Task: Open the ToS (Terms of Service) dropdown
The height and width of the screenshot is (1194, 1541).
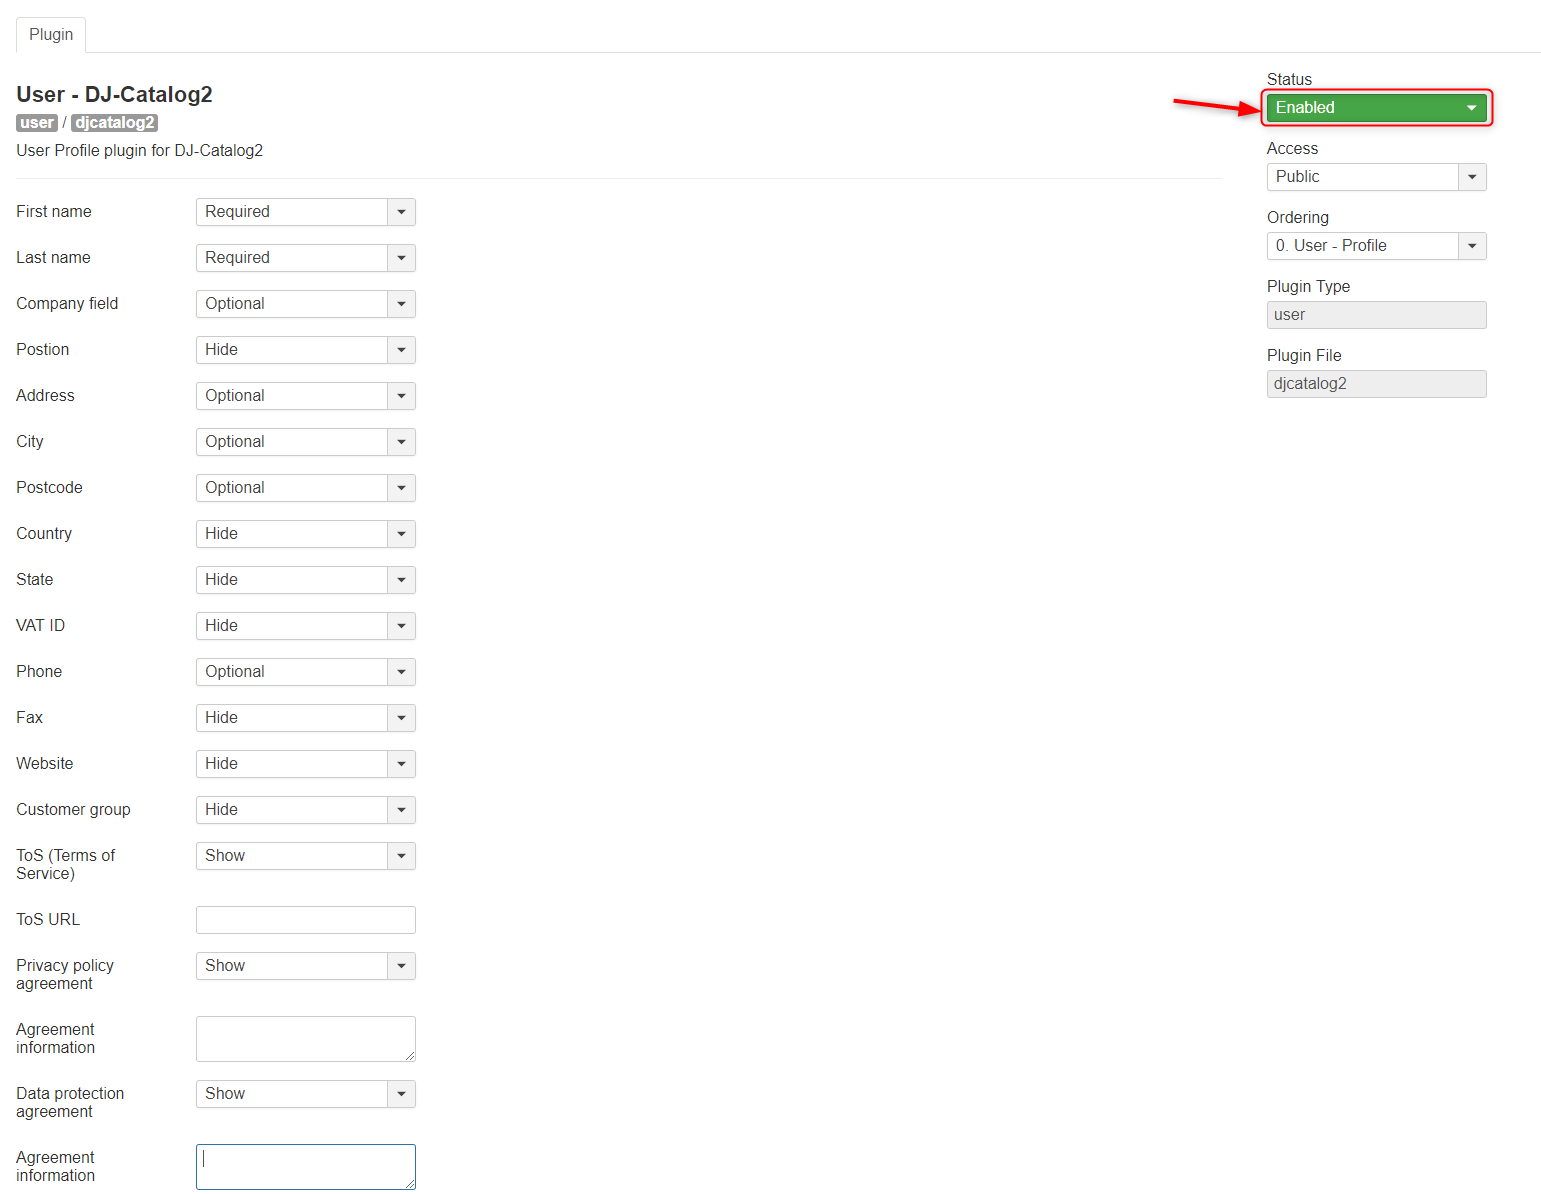Action: 306,856
